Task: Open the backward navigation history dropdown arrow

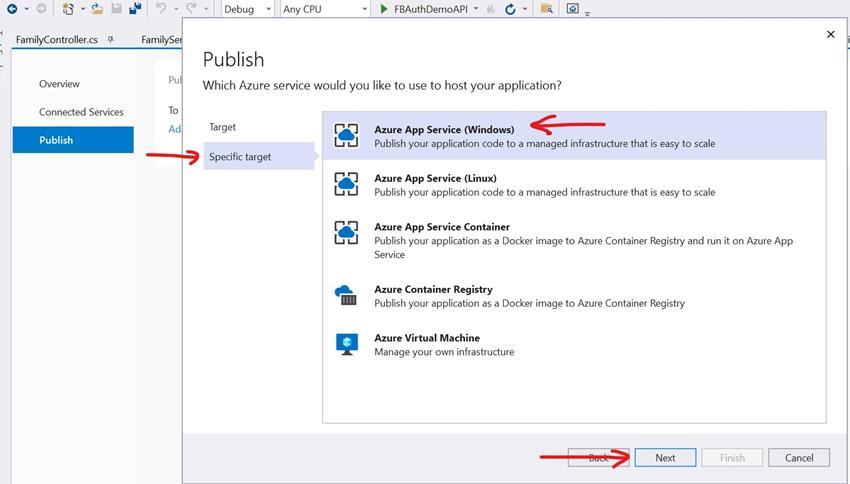Action: (x=26, y=9)
